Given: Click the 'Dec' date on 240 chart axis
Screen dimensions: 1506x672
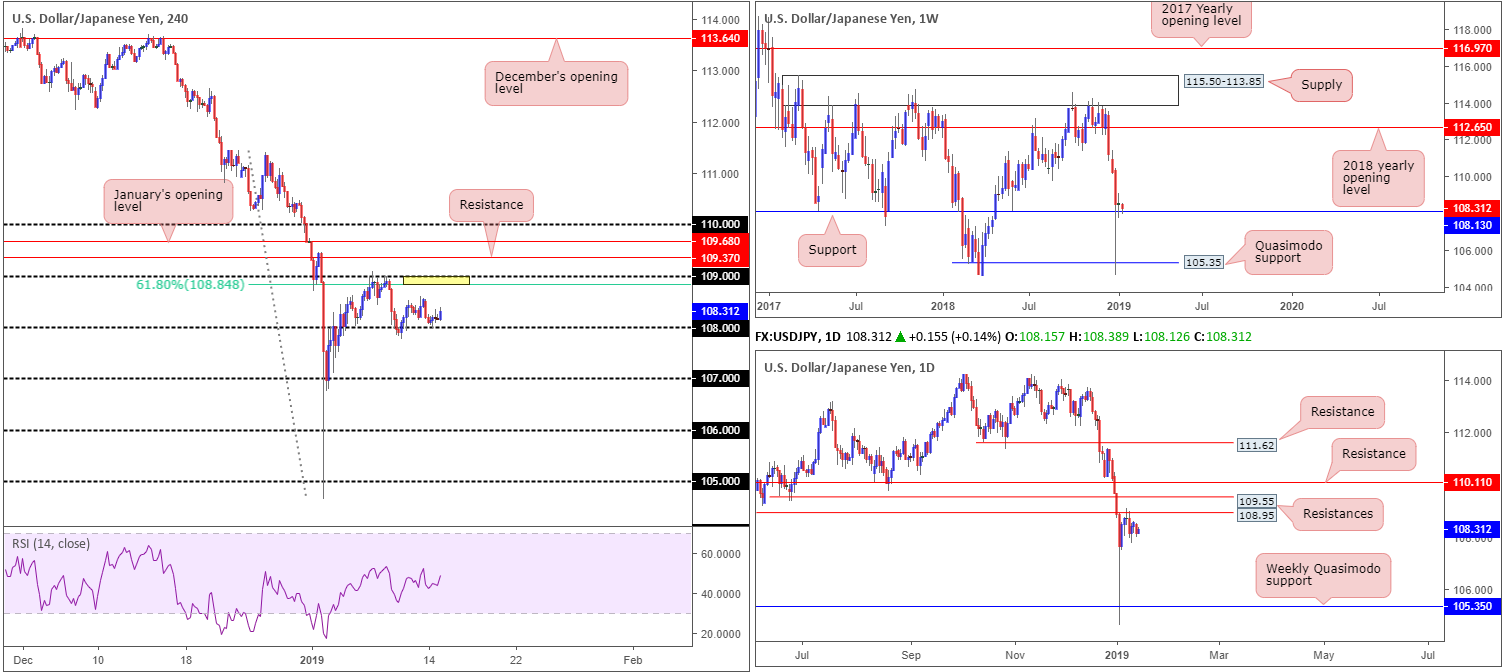Looking at the screenshot, I should point(22,660).
